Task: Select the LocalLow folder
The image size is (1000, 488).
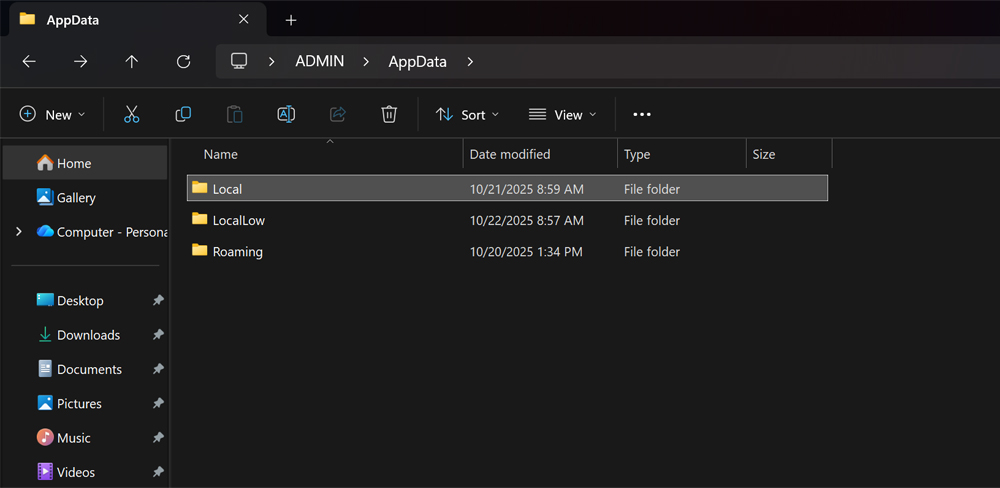Action: (x=238, y=220)
